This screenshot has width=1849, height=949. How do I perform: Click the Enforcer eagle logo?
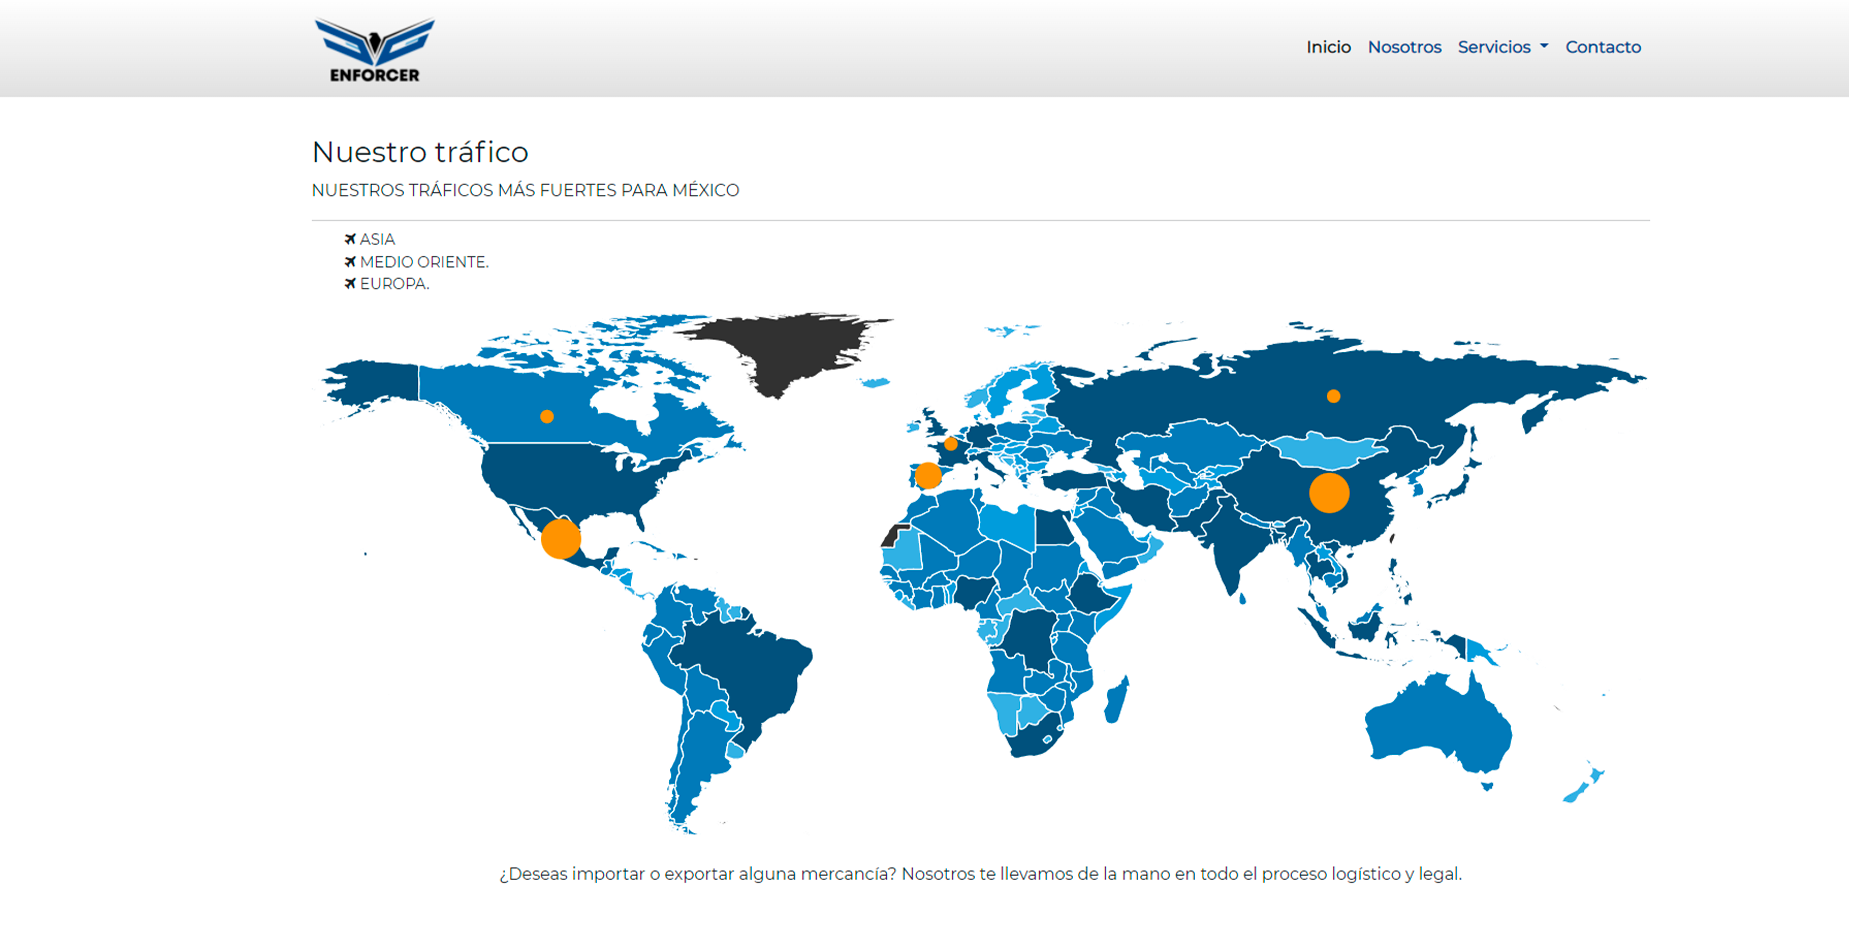tap(375, 50)
